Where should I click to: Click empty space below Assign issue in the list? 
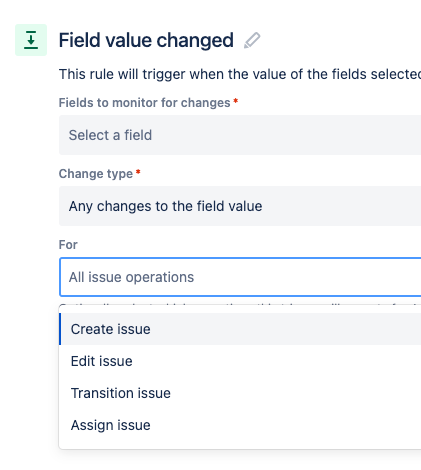240,445
